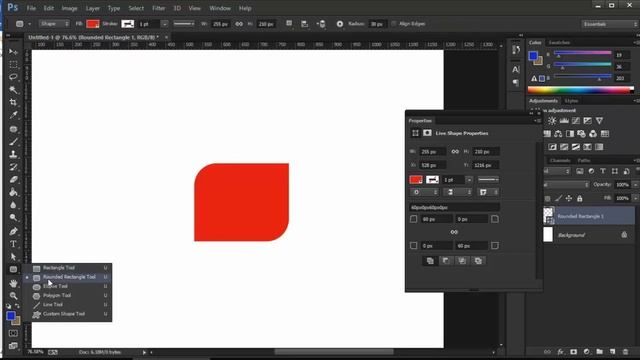
Task: Select the Horizontal Type tool
Action: (13, 244)
